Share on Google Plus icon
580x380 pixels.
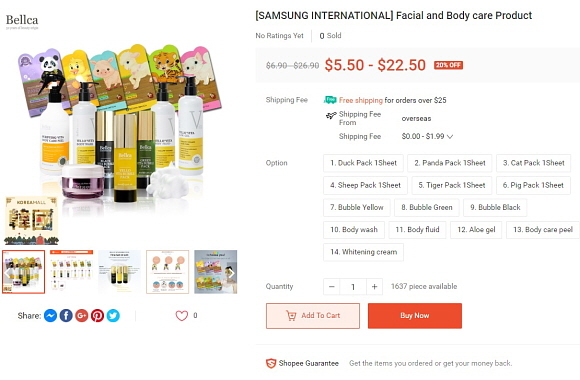(81, 316)
